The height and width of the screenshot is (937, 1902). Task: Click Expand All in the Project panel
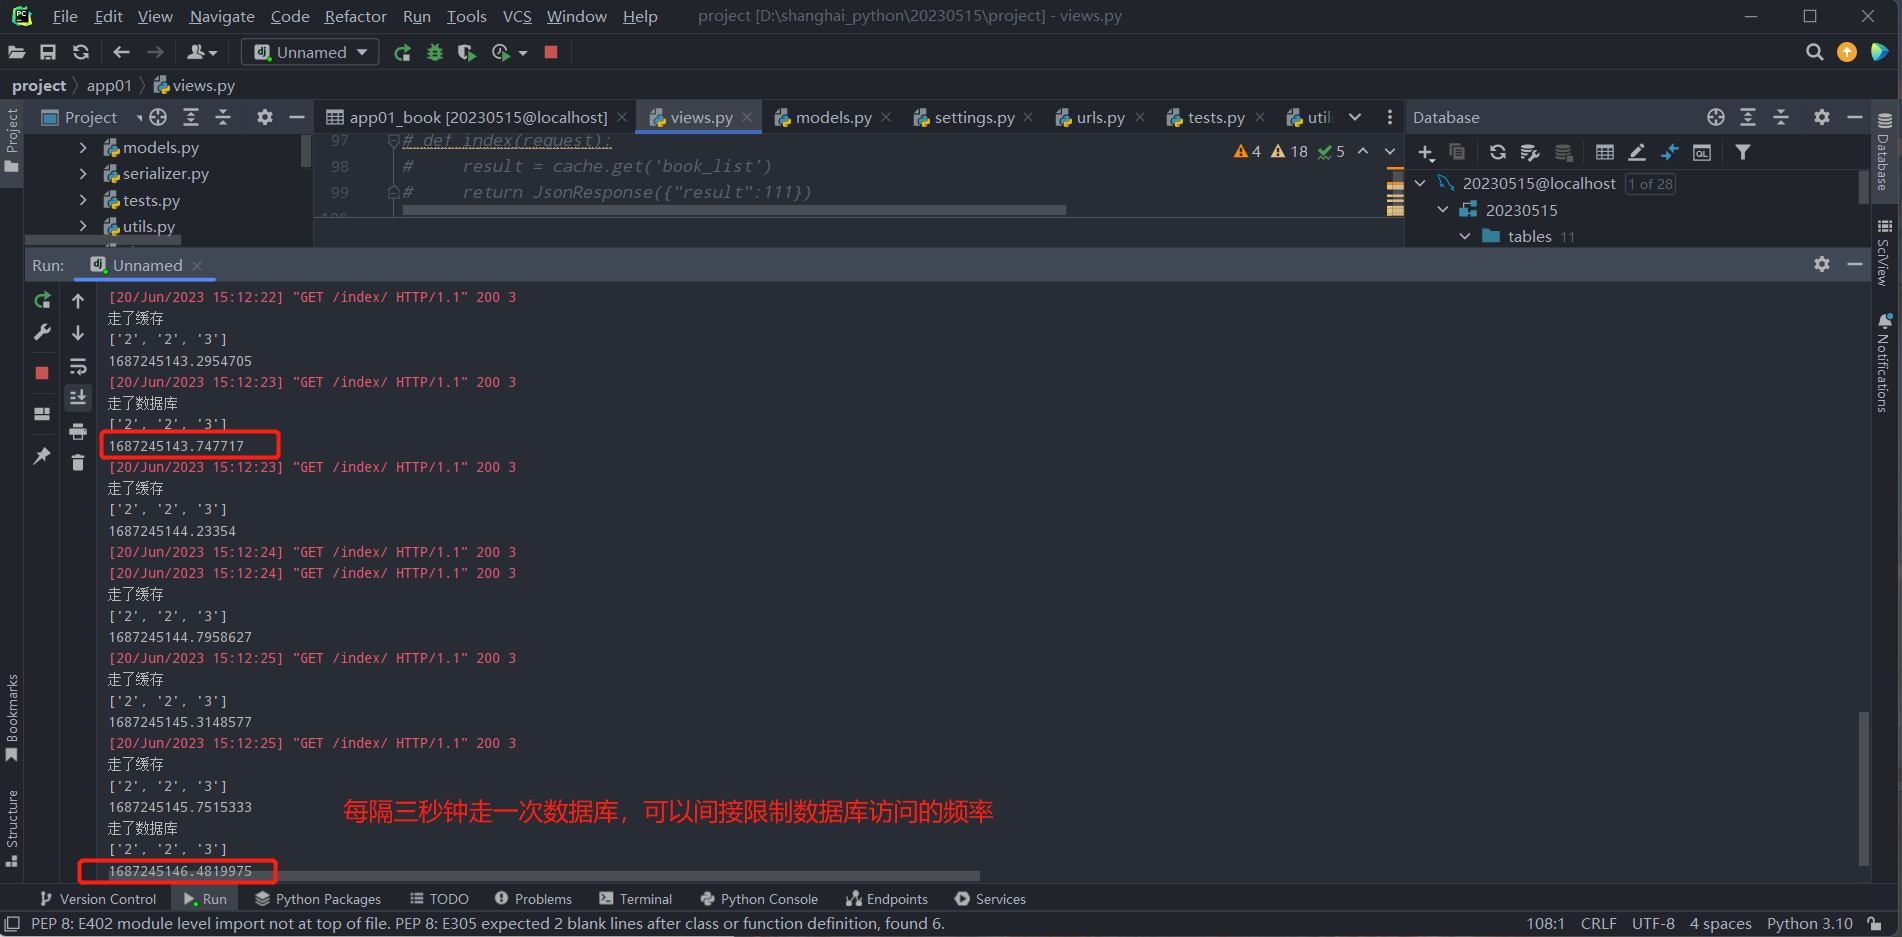pyautogui.click(x=191, y=117)
